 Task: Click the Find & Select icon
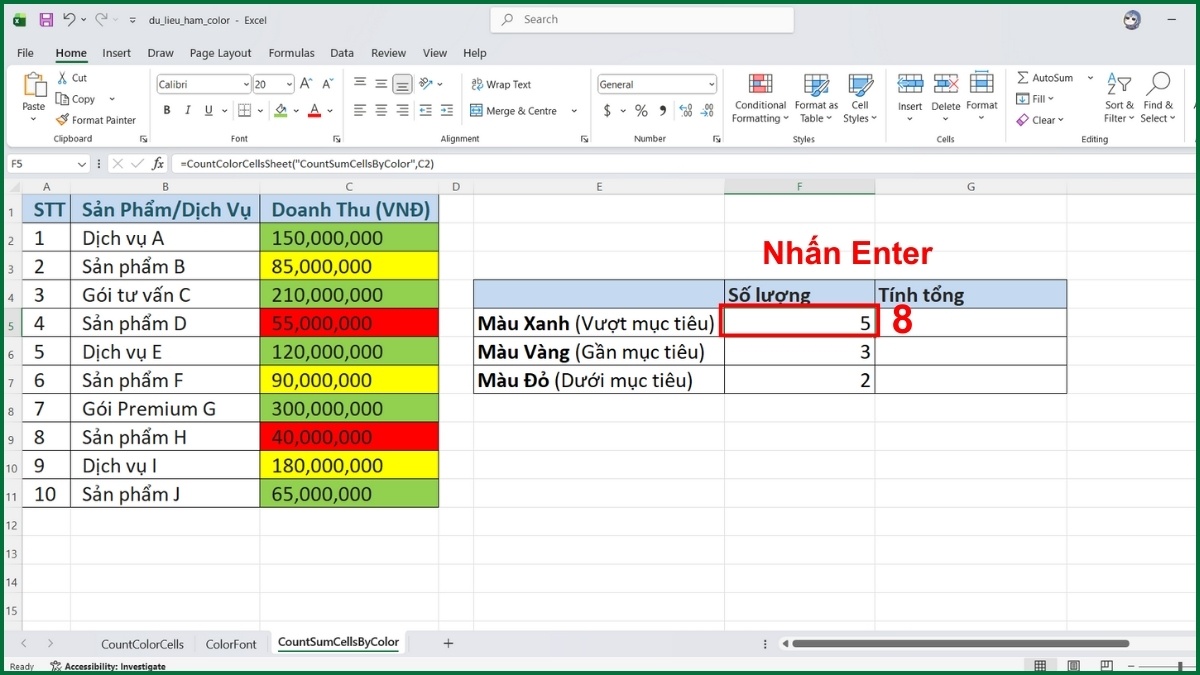[x=1158, y=100]
